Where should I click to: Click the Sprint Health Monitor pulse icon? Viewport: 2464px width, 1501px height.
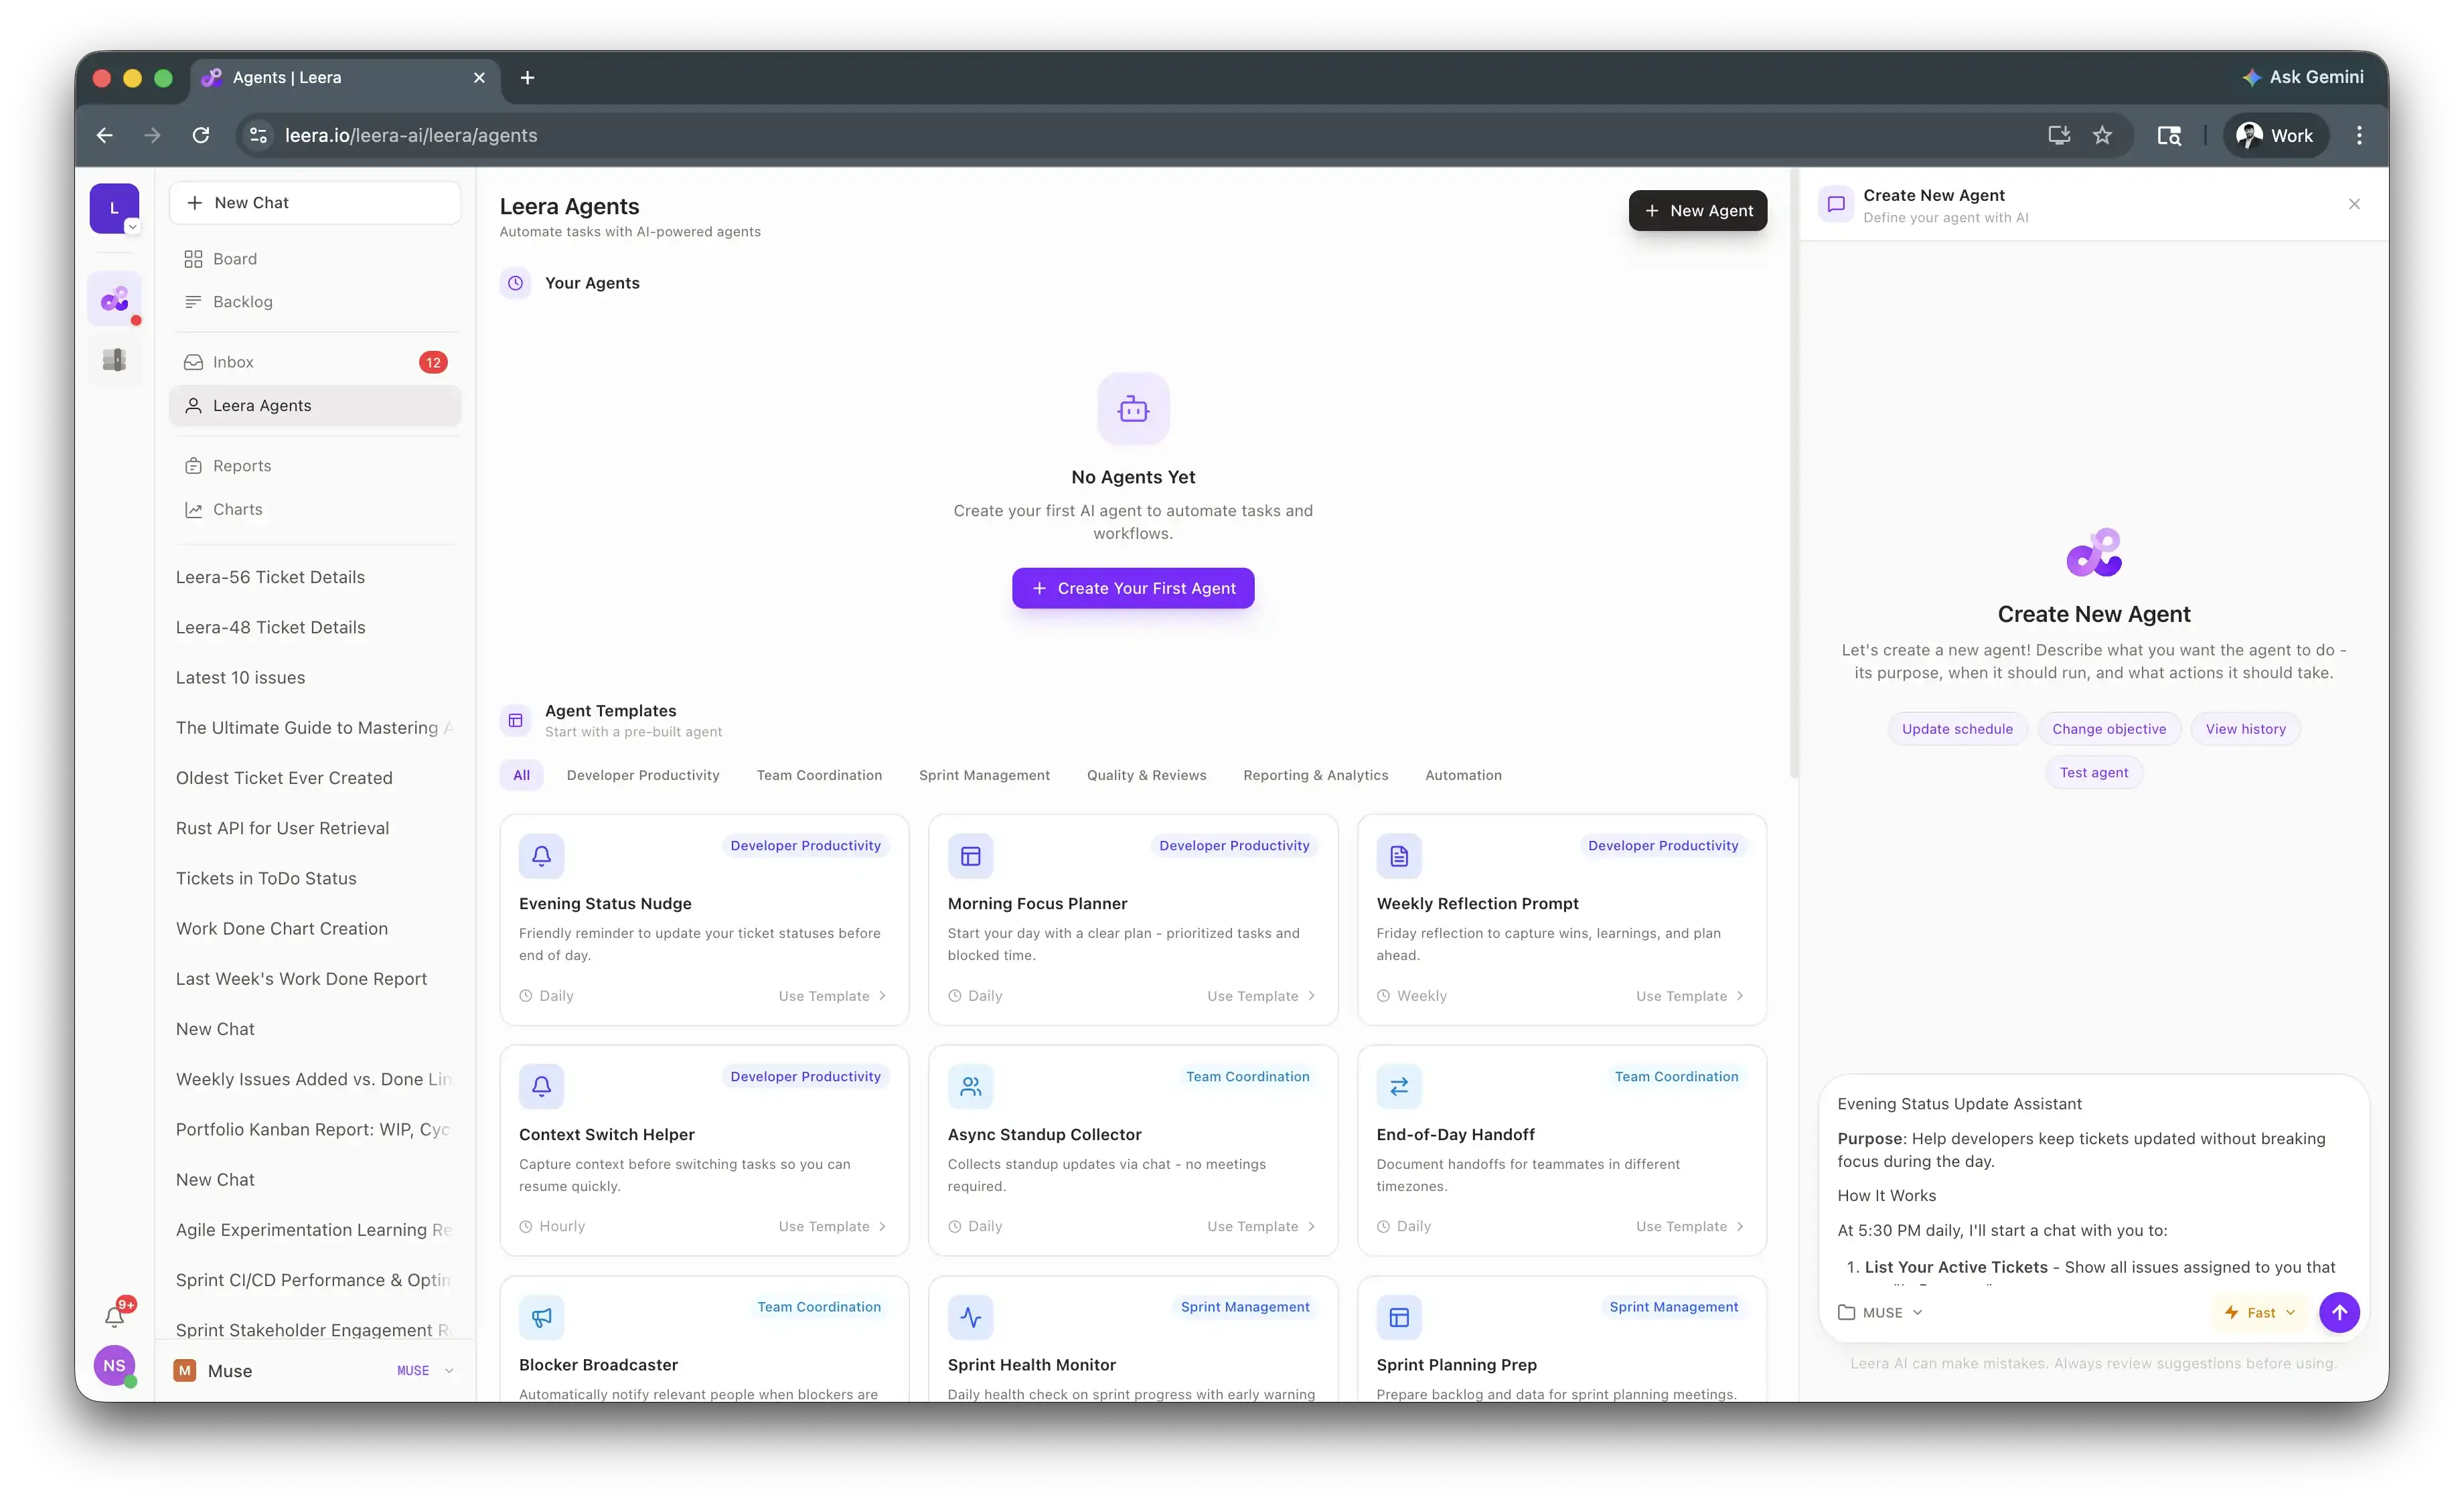(x=970, y=1317)
